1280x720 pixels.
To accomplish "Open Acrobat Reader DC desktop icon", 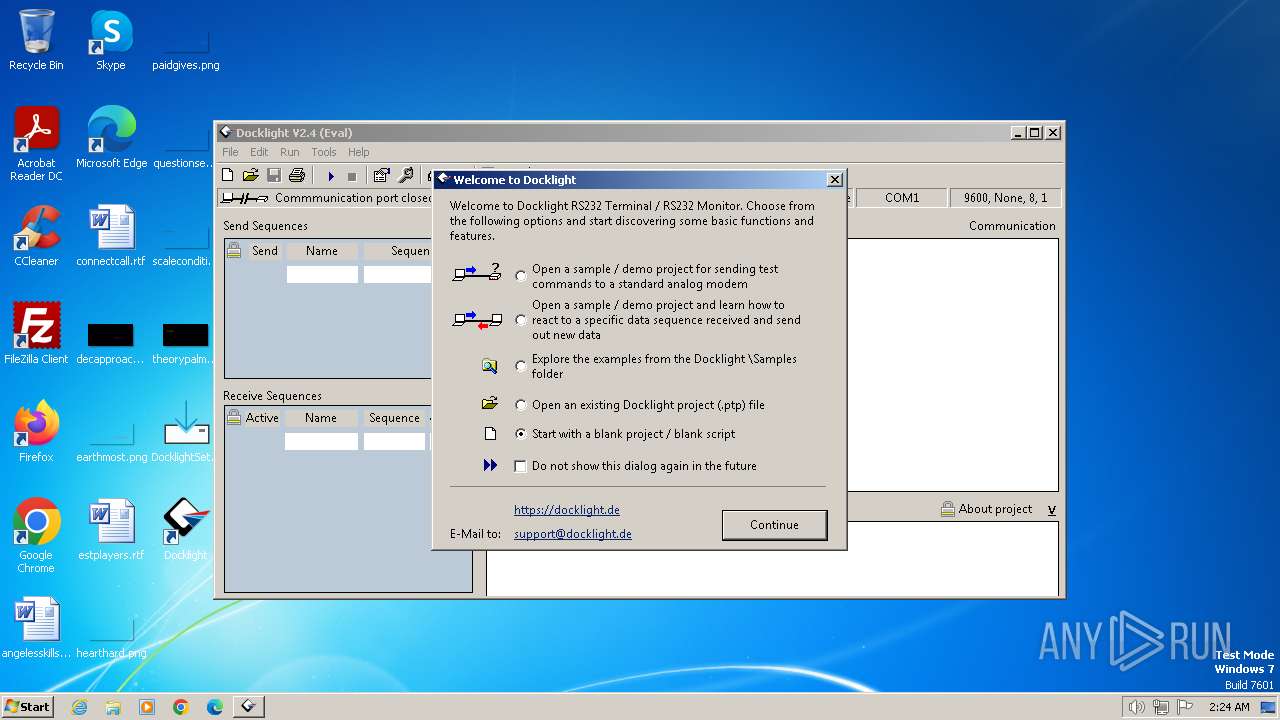I will click(x=36, y=144).
